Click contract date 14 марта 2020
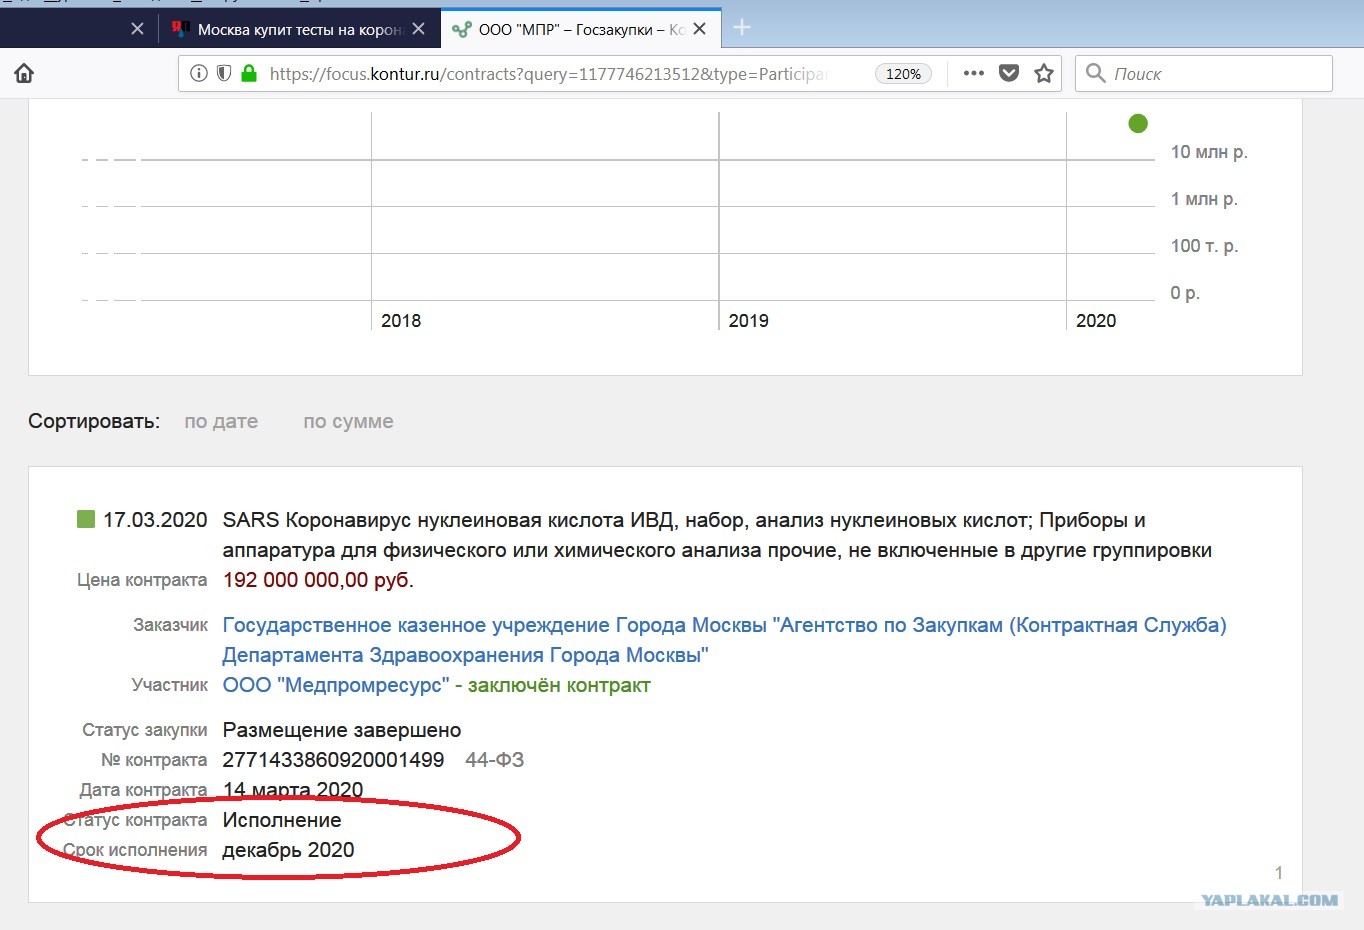 pyautogui.click(x=293, y=790)
